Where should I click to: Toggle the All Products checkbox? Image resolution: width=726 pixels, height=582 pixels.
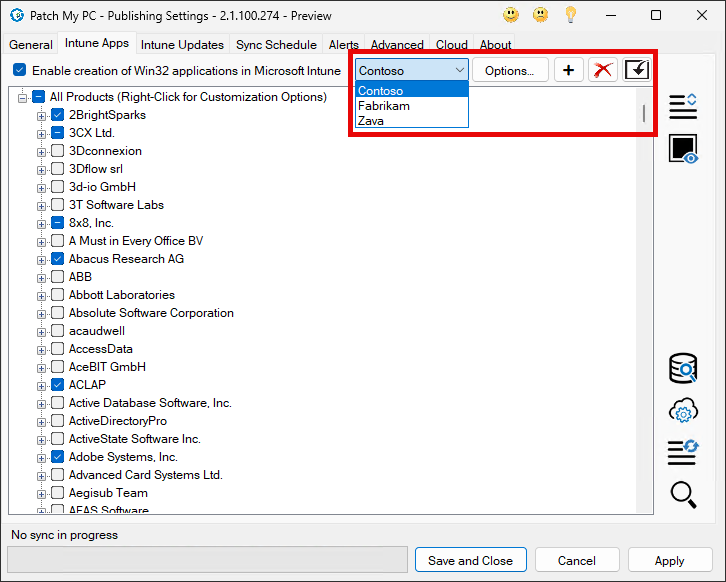pos(38,97)
